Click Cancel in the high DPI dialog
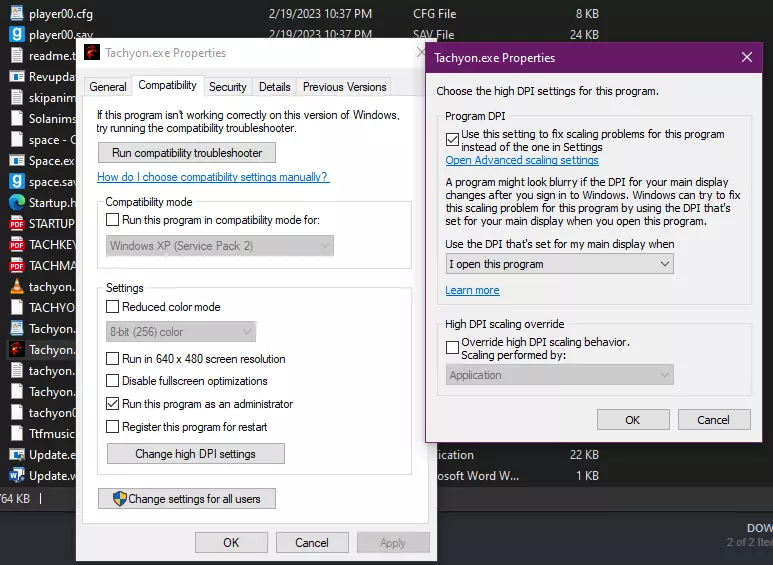Screen dimensions: 773x565 coord(714,420)
